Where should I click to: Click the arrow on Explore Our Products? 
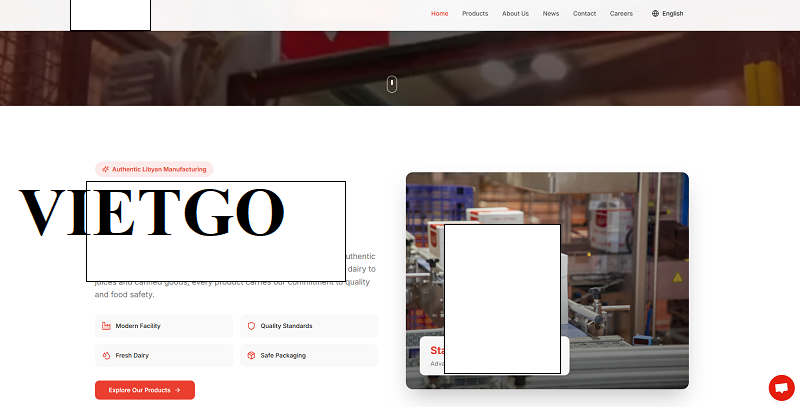pyautogui.click(x=178, y=390)
